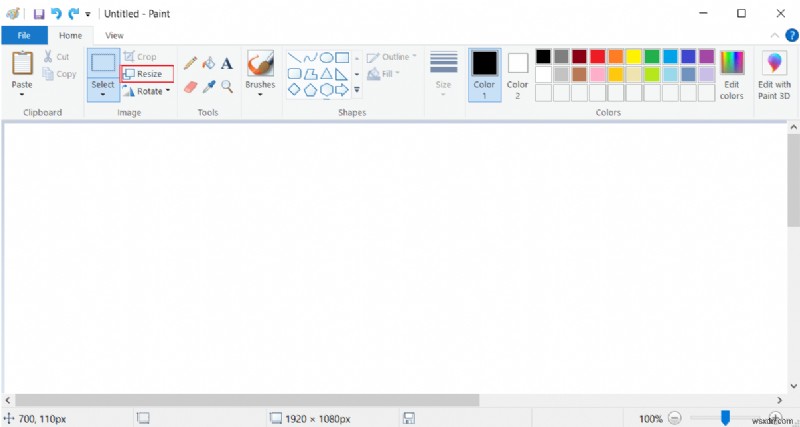Switch to the View tab
The height and width of the screenshot is (427, 800).
point(114,36)
